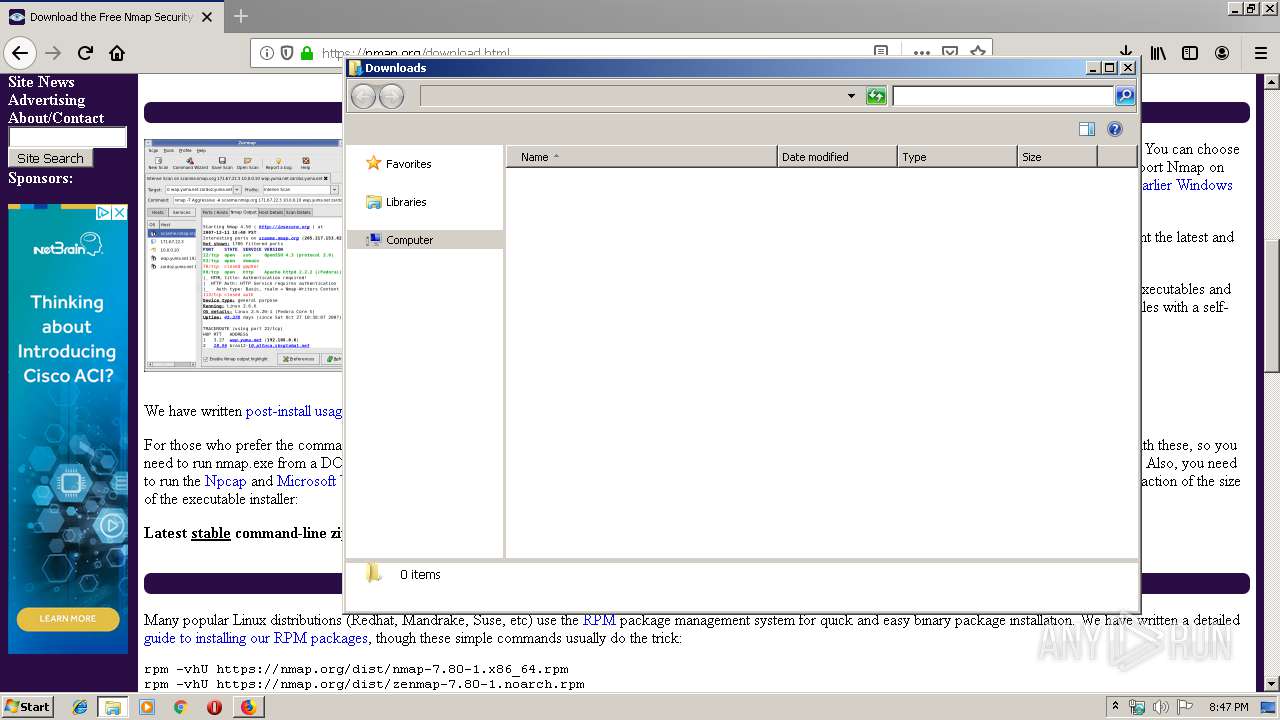Open the RPM link
The height and width of the screenshot is (720, 1280).
click(599, 620)
